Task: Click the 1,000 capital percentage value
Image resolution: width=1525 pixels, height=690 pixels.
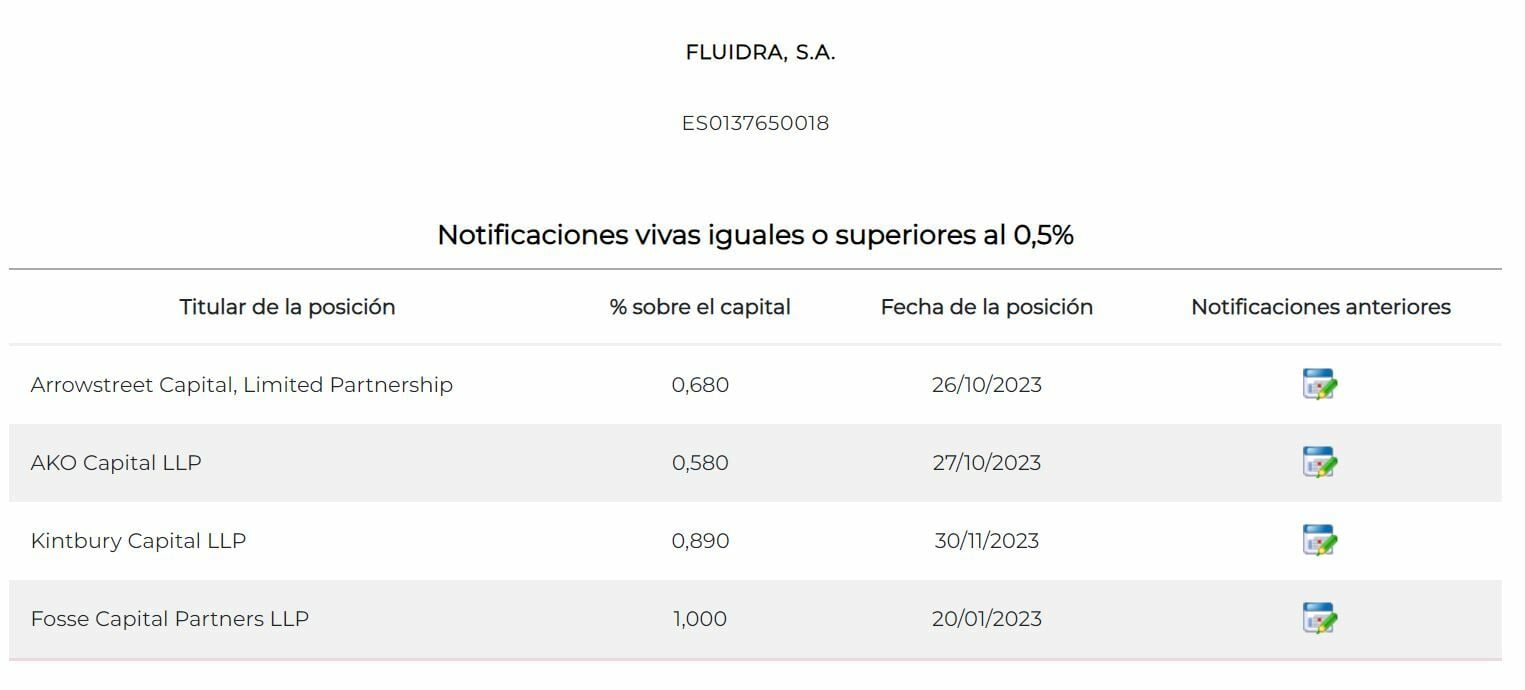Action: click(x=700, y=619)
